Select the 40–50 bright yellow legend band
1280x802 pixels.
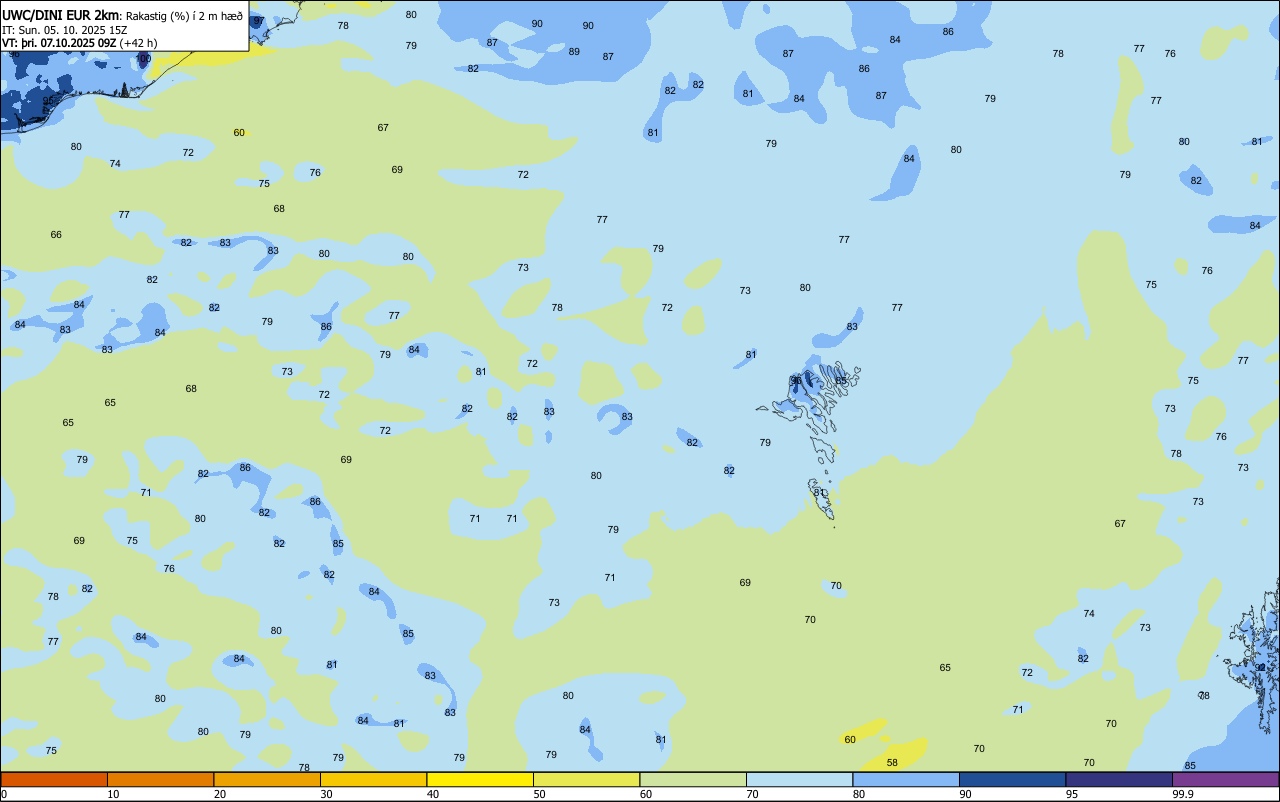click(480, 779)
